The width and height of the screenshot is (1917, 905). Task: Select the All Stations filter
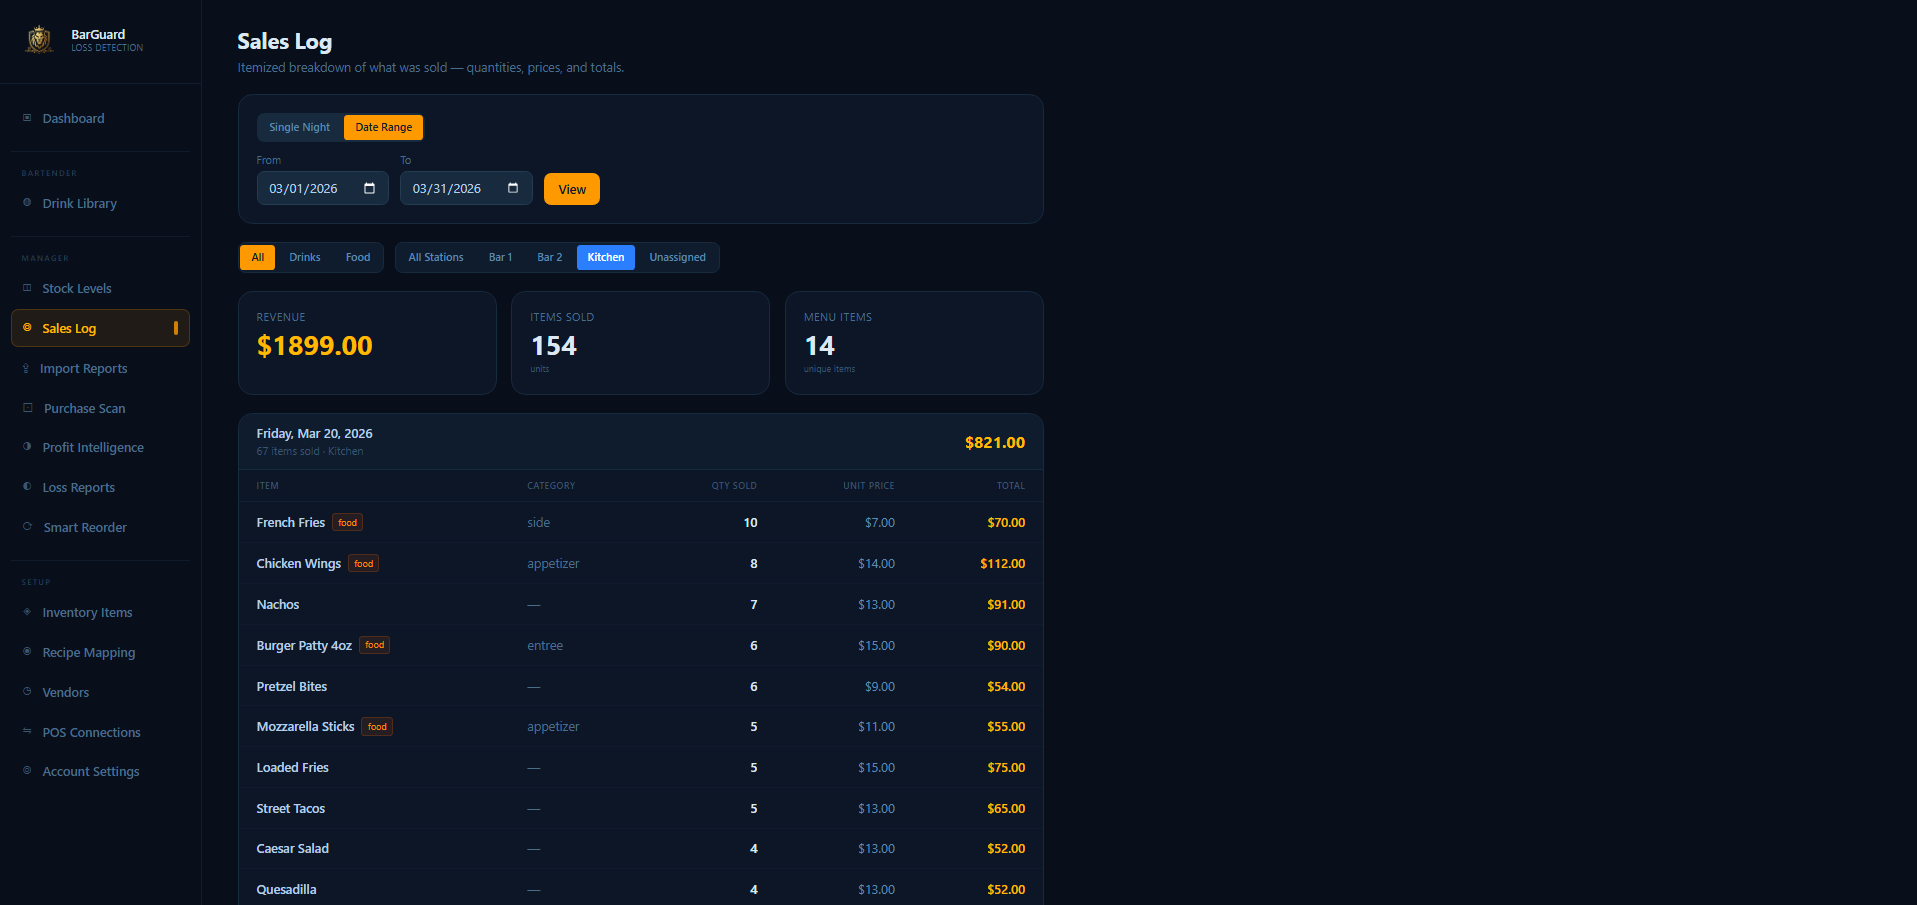pos(435,257)
